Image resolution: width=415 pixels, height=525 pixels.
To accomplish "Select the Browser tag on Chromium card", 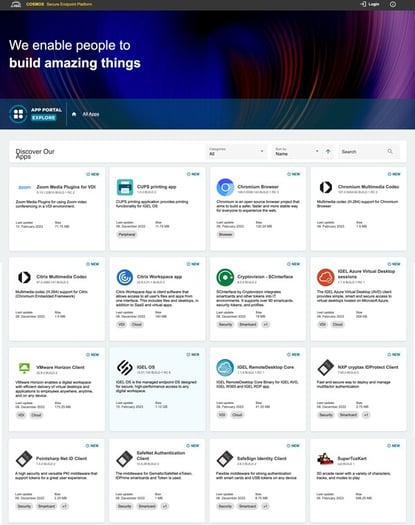I will point(225,235).
